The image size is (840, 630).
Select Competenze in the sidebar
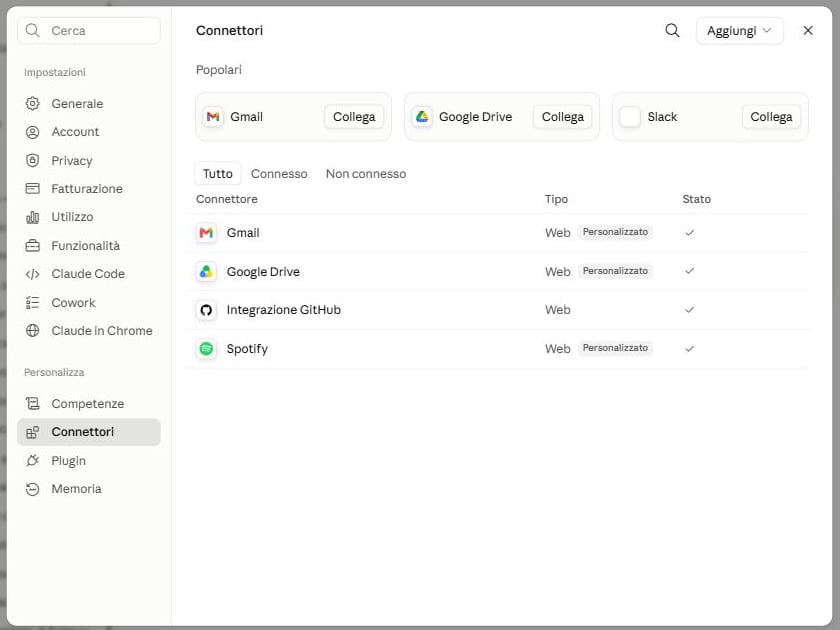(x=89, y=403)
